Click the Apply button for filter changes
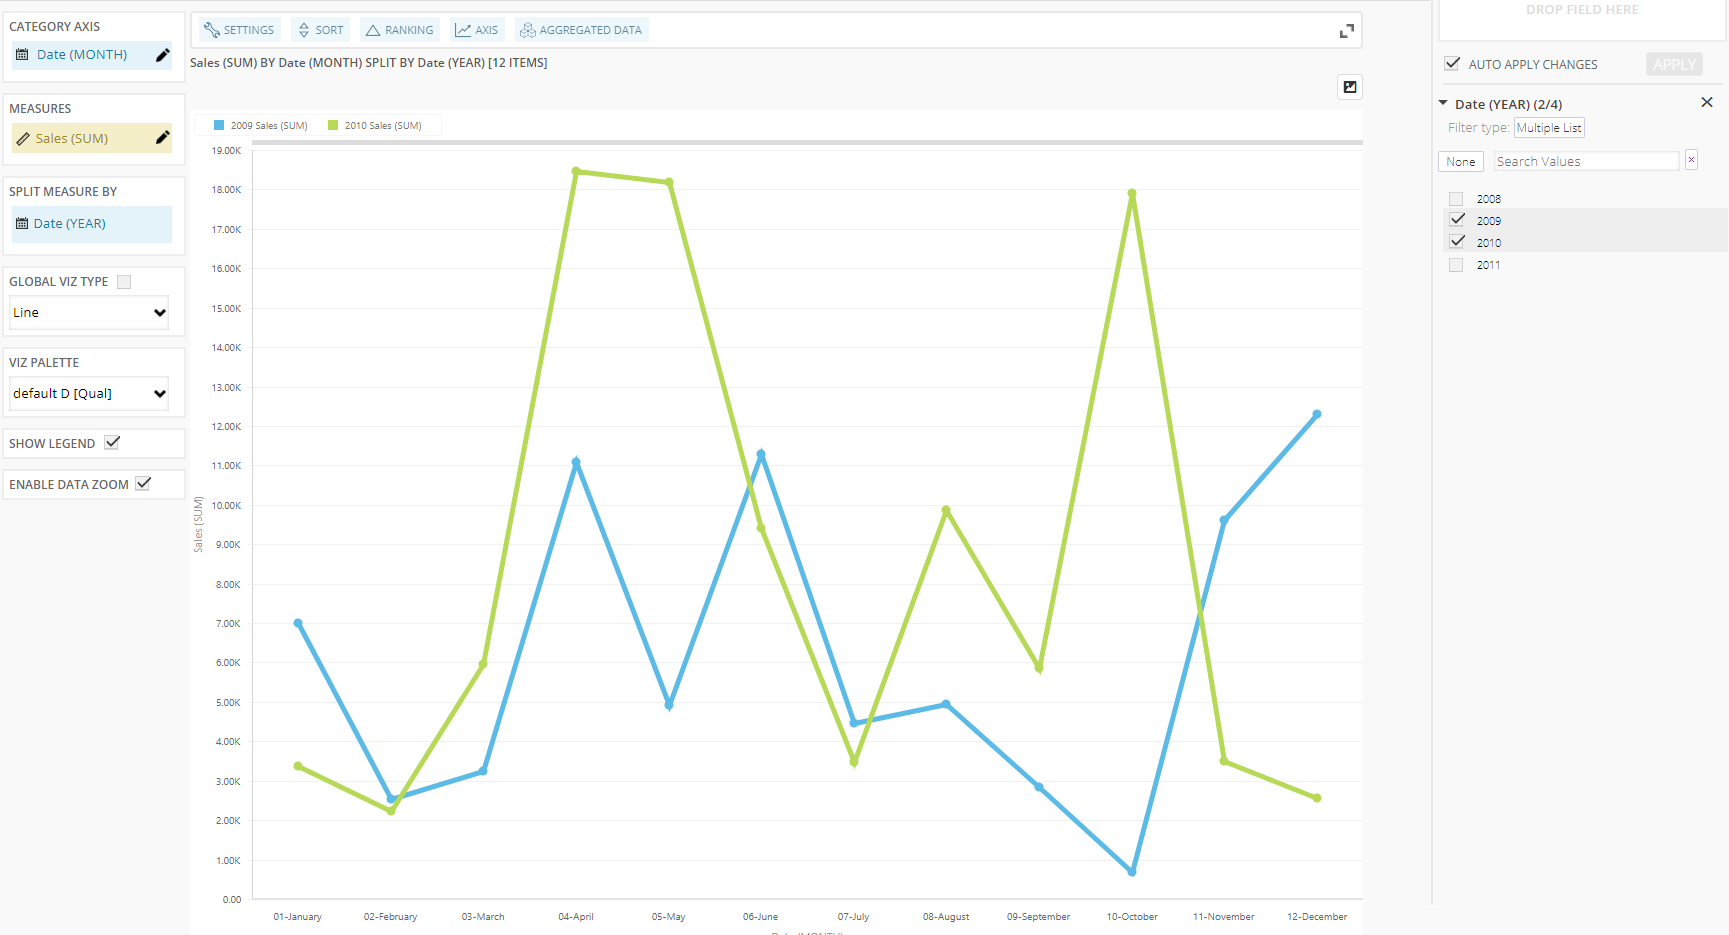This screenshot has height=935, width=1729. pyautogui.click(x=1673, y=63)
